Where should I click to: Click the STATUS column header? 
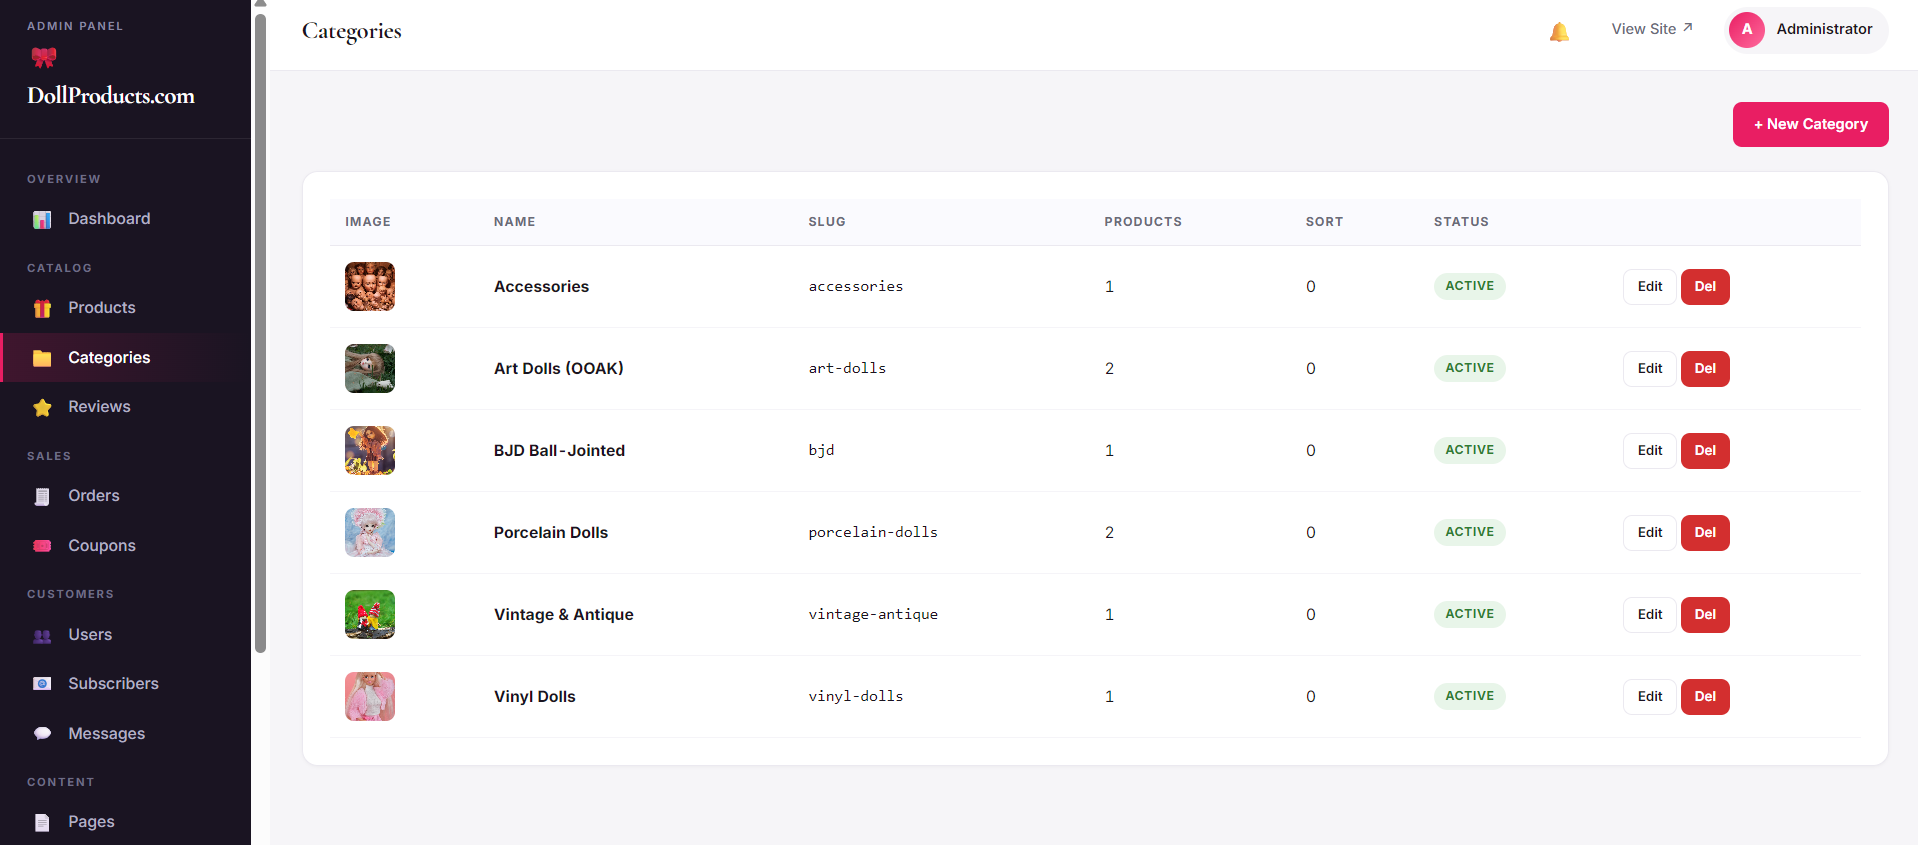(1461, 222)
